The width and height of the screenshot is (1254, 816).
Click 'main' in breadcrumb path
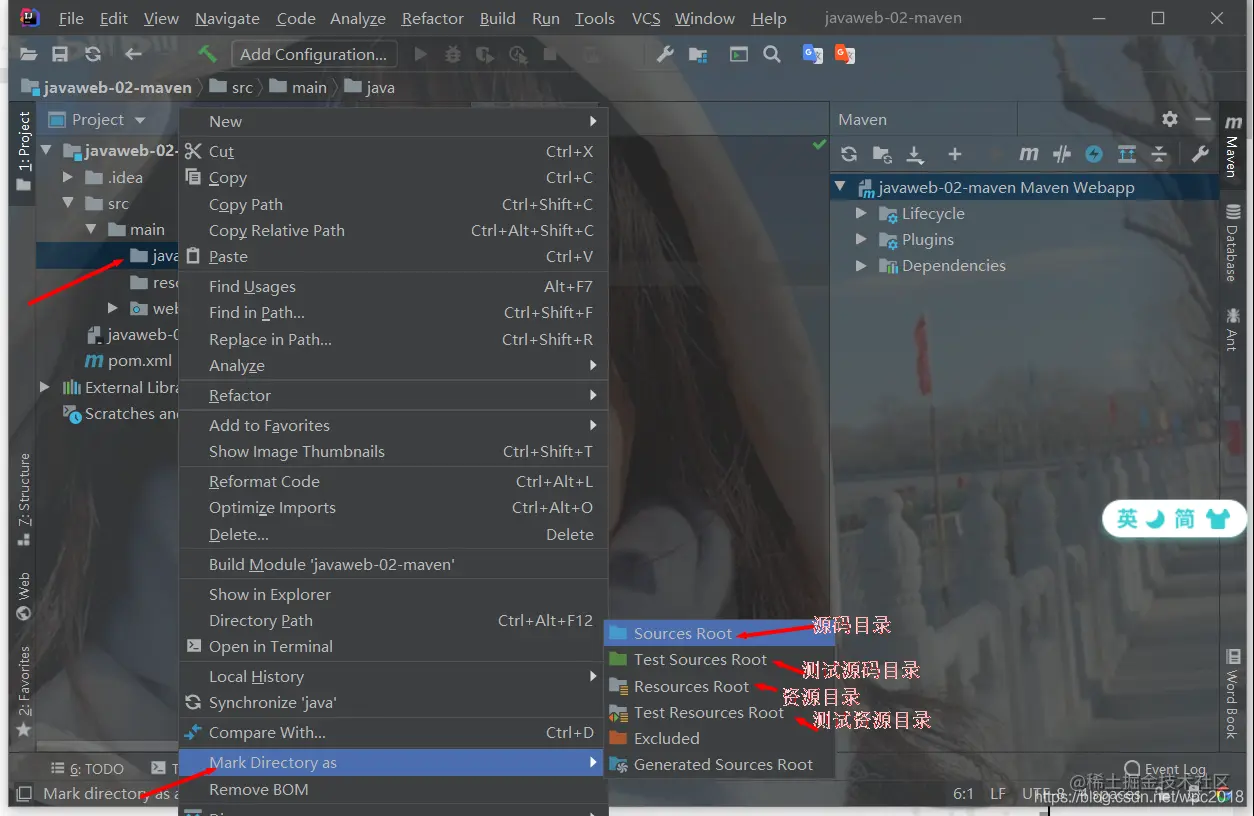309,88
